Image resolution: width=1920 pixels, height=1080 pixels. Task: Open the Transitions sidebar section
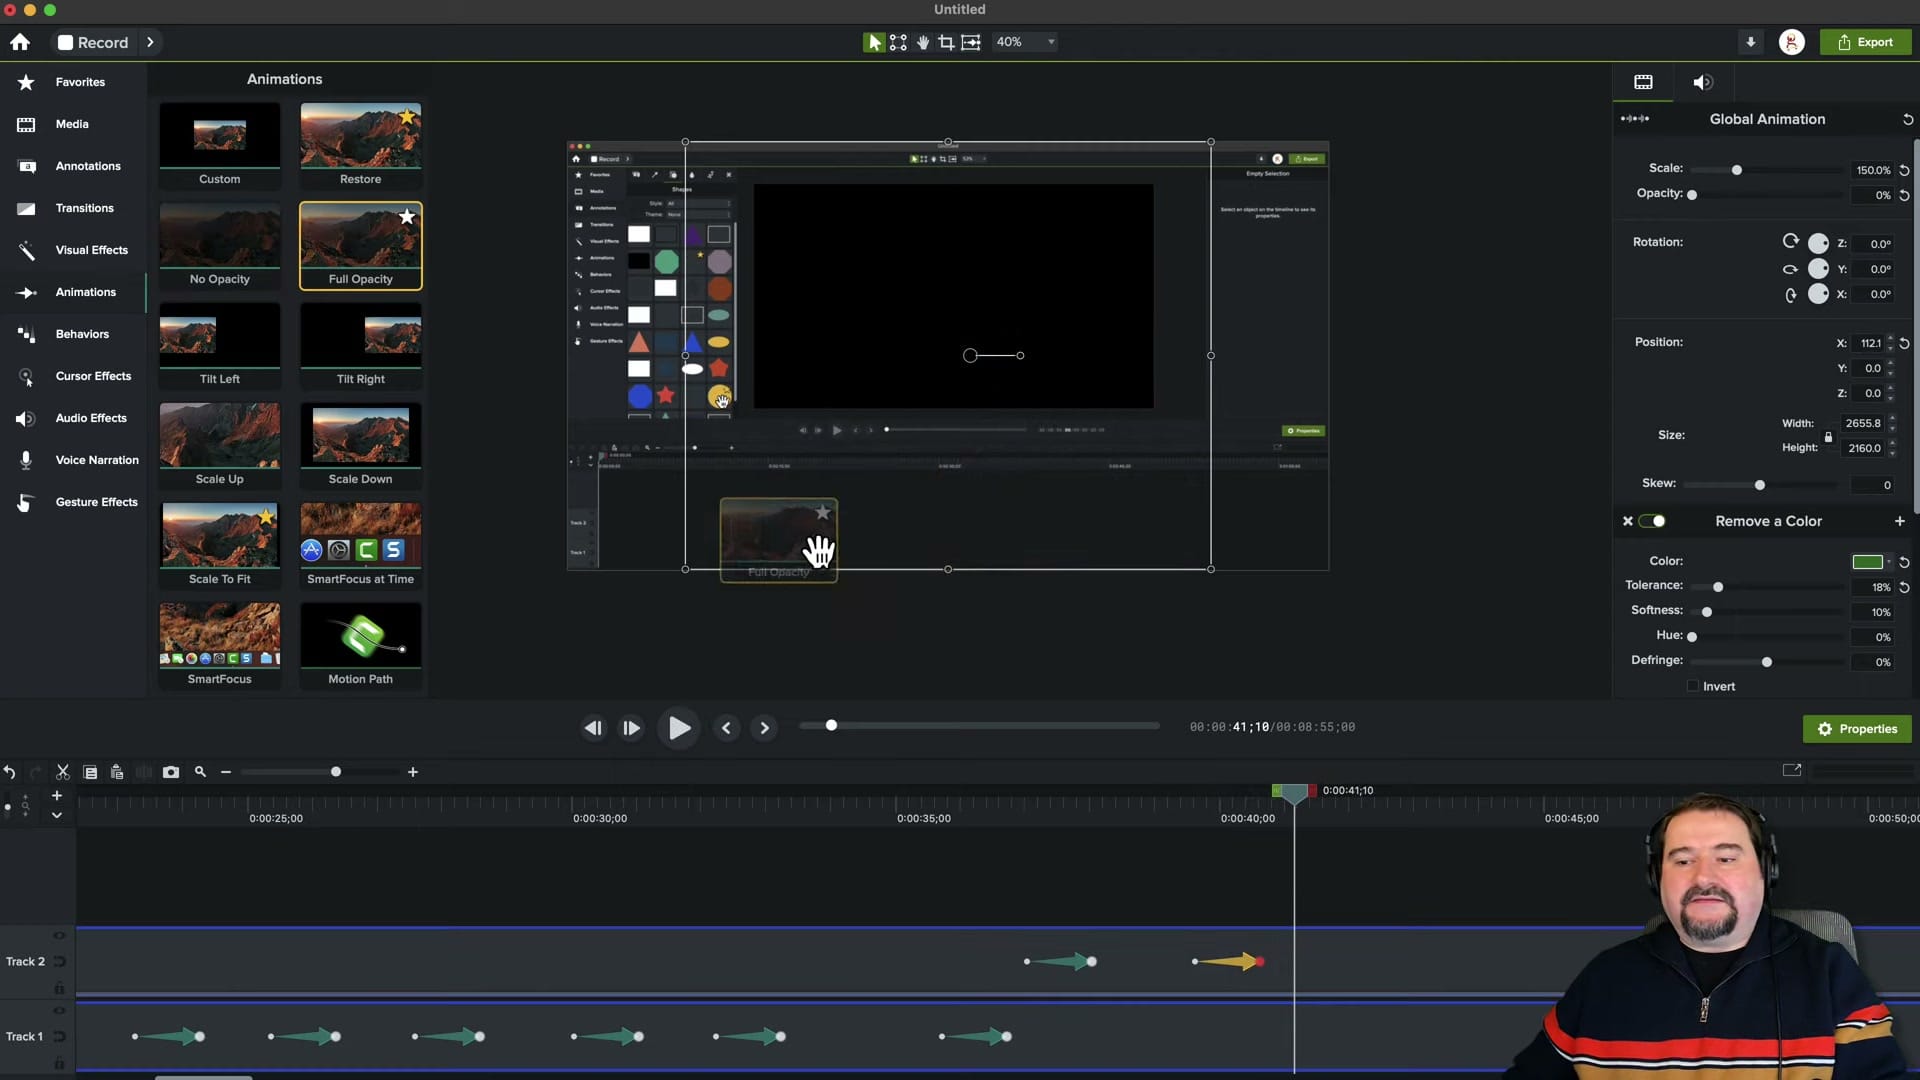(x=85, y=208)
